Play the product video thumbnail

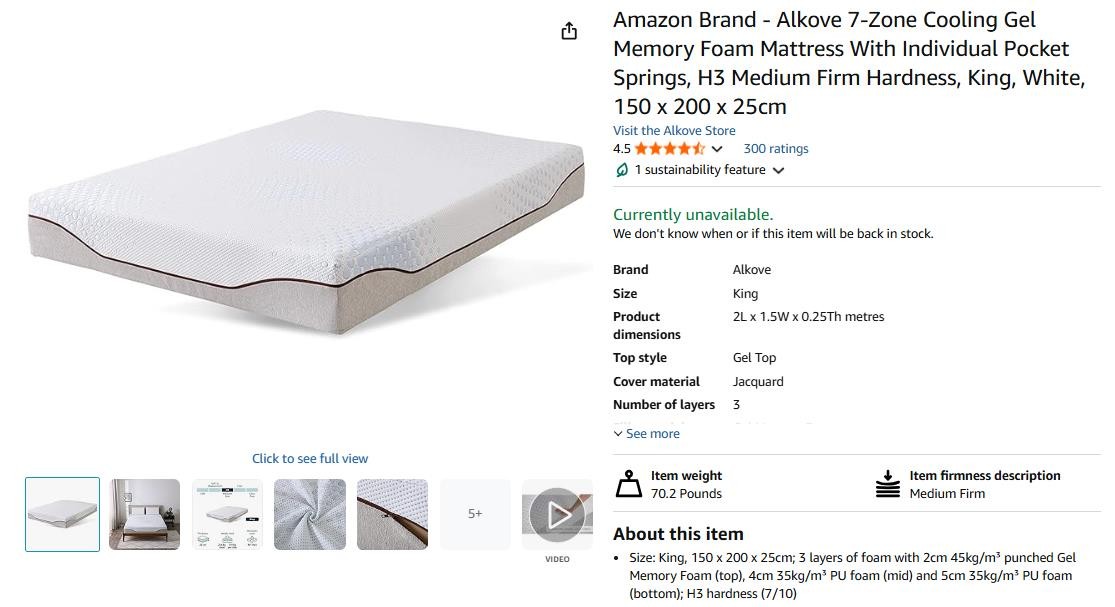[x=557, y=514]
